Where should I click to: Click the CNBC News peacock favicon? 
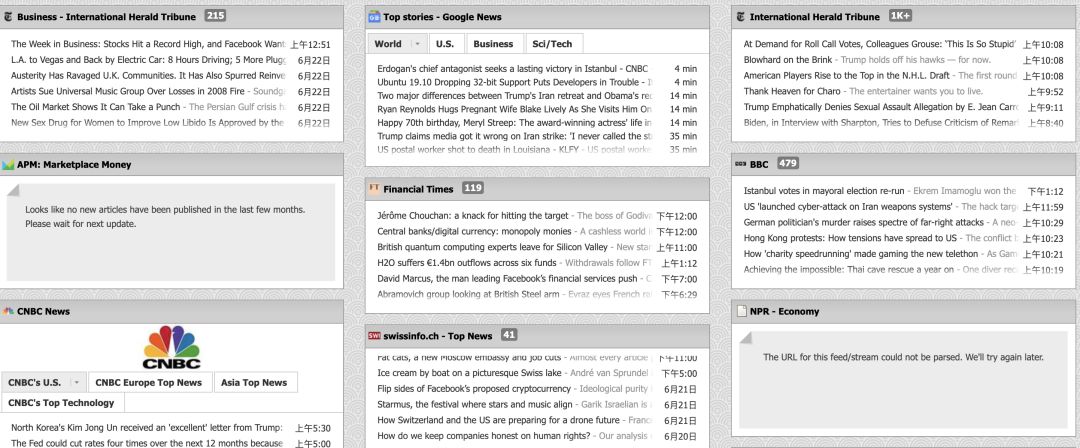(8, 311)
